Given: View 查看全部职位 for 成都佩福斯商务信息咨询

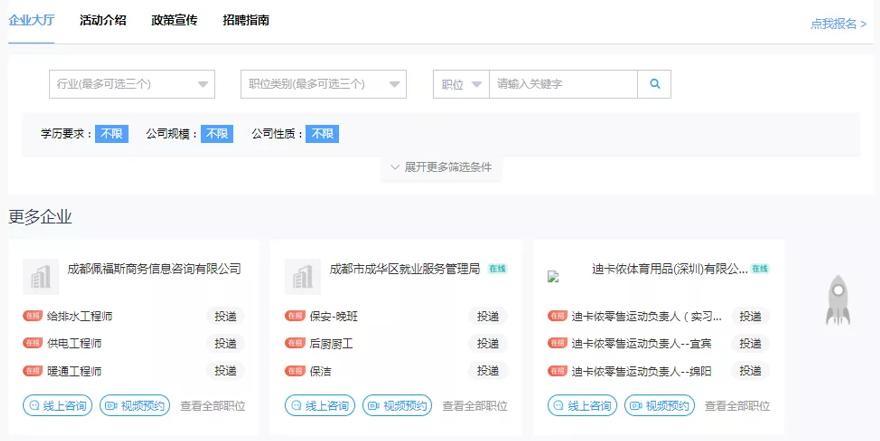Looking at the screenshot, I should coord(213,406).
